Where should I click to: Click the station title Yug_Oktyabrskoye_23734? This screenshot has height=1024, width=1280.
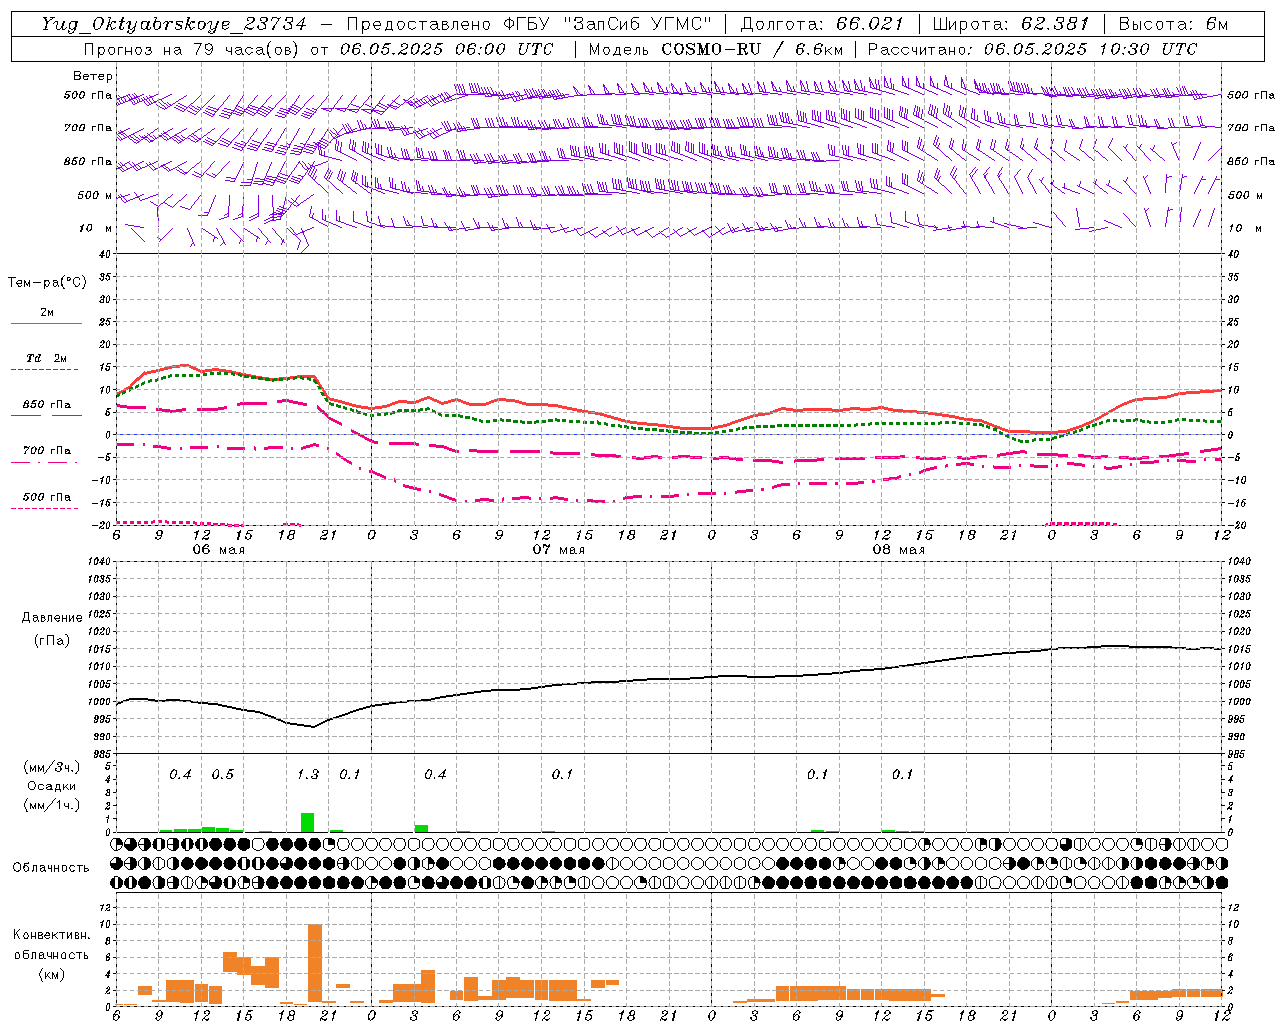174,24
